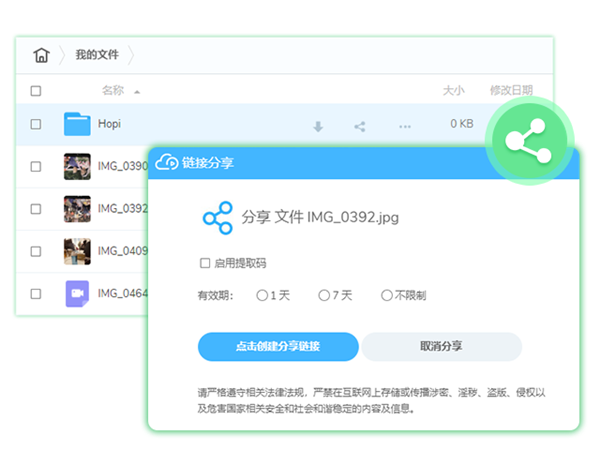Click the IMG_0464 file name
Image resolution: width=600 pixels, height=450 pixels.
[x=123, y=293]
